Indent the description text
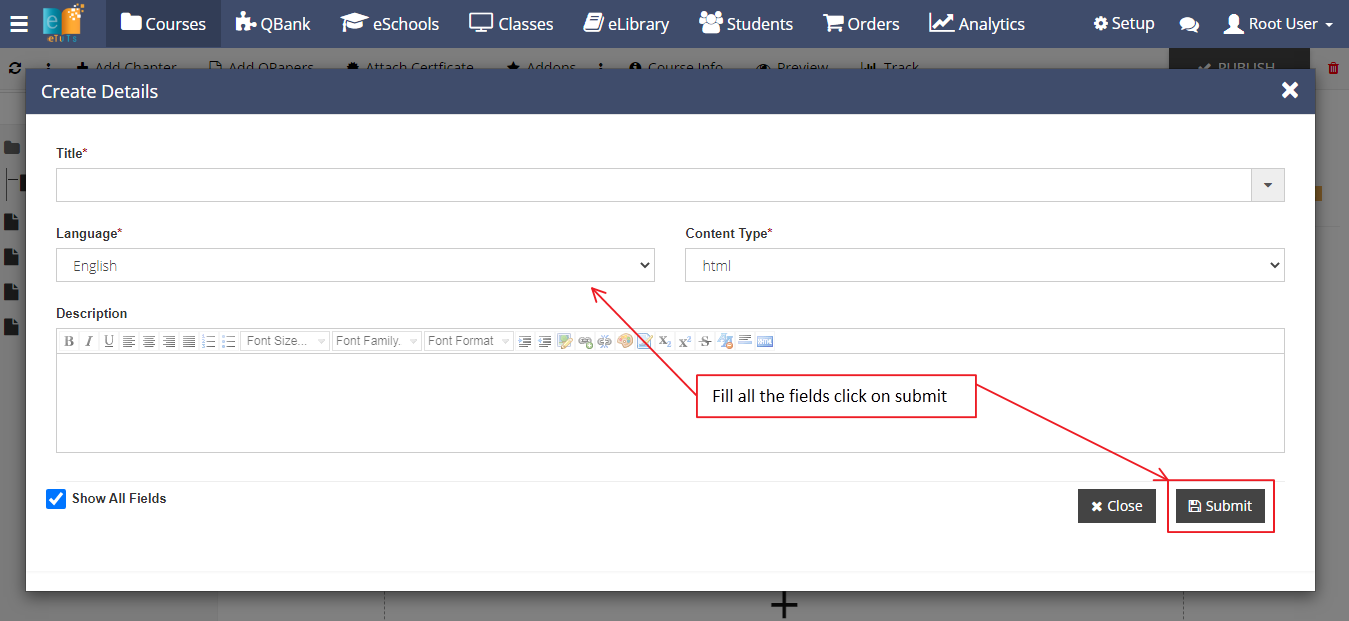This screenshot has width=1349, height=621. coord(526,341)
